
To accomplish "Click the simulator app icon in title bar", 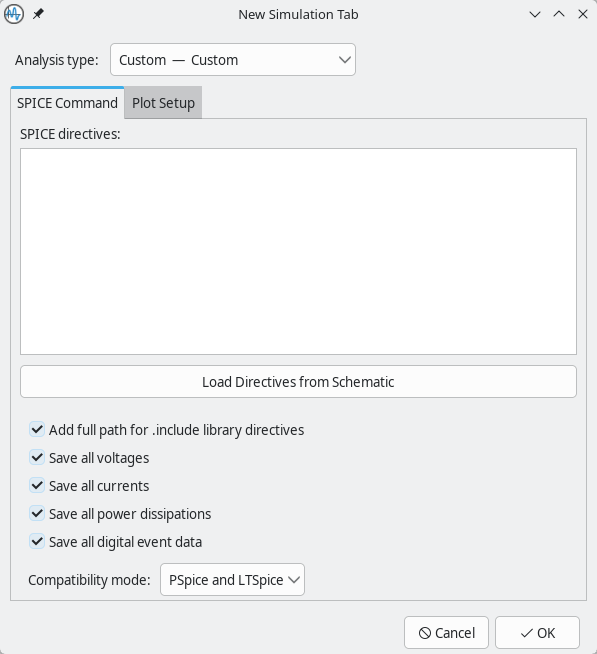I will tap(14, 14).
